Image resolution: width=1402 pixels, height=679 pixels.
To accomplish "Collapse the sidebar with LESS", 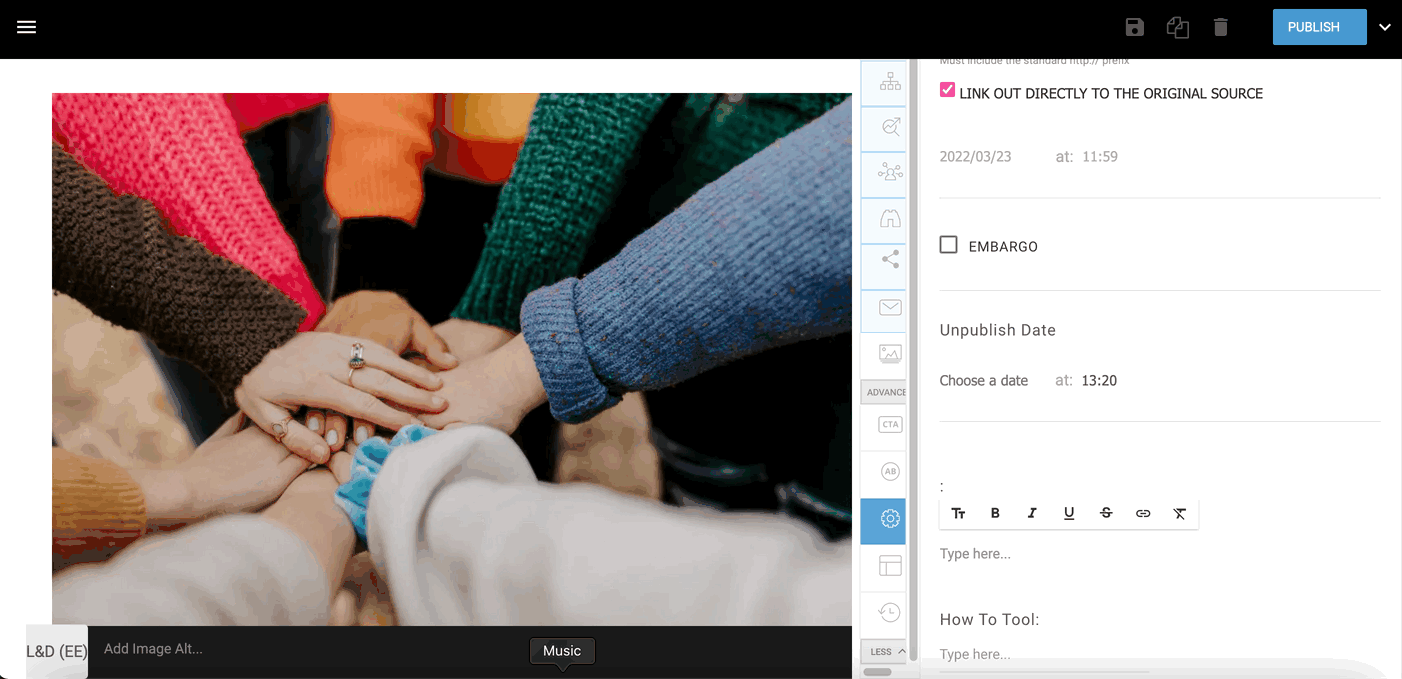I will [884, 652].
